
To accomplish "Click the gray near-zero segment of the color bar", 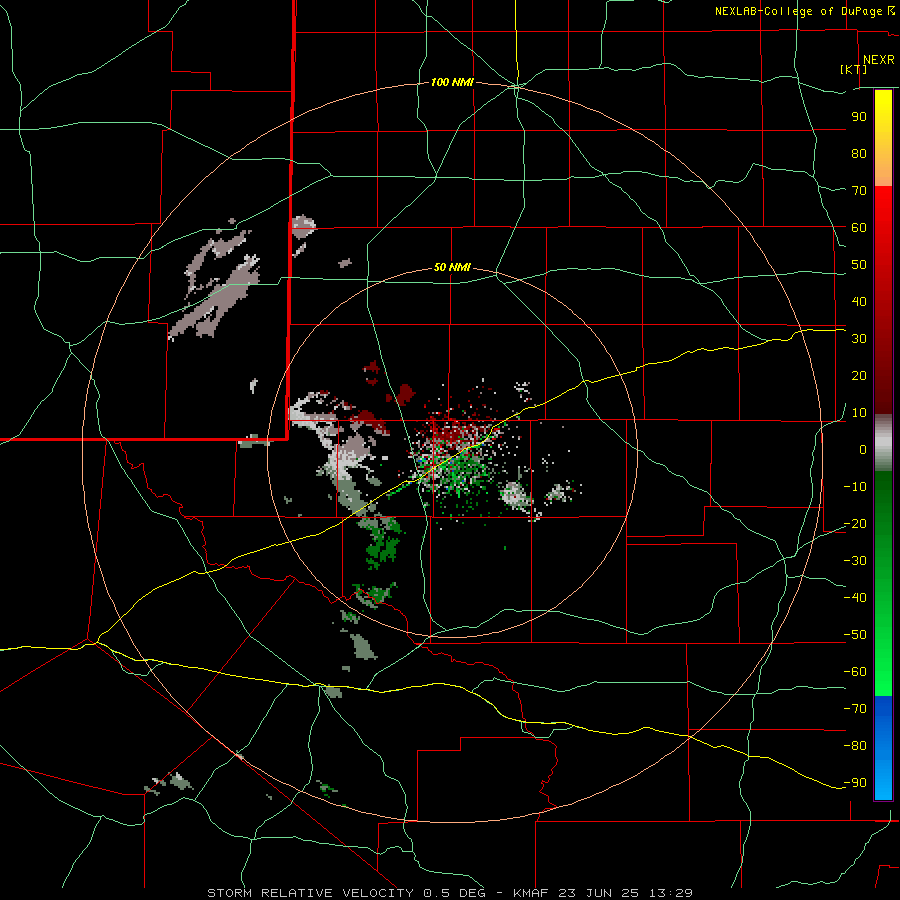I will coord(883,442).
